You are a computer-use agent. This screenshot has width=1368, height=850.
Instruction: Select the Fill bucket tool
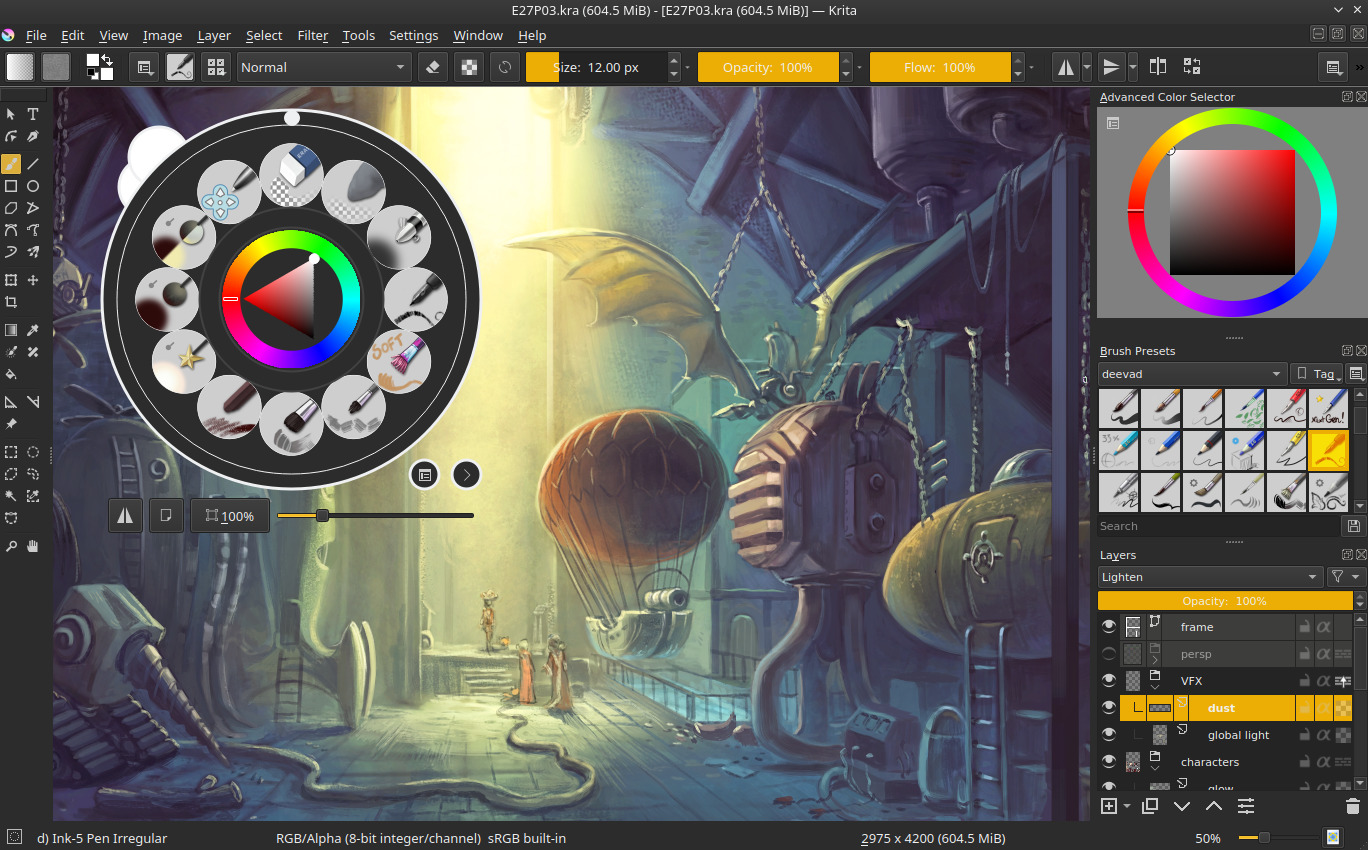[11, 375]
